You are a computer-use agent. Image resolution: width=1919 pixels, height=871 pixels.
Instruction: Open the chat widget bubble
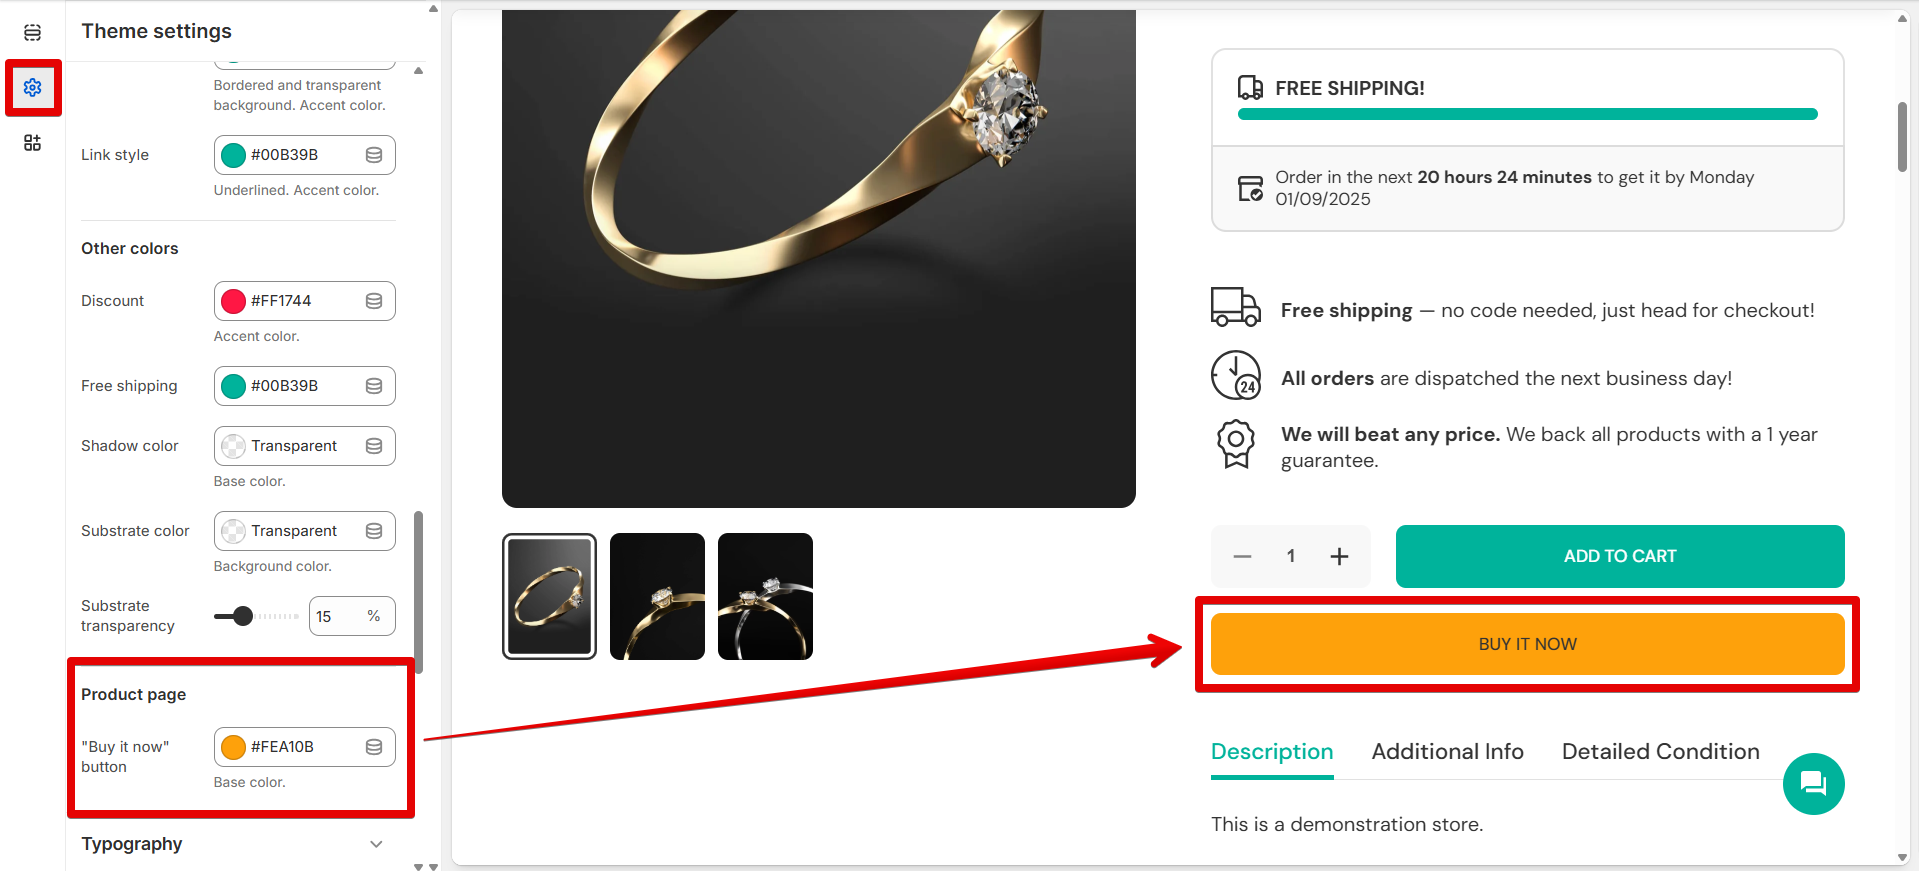(1813, 784)
